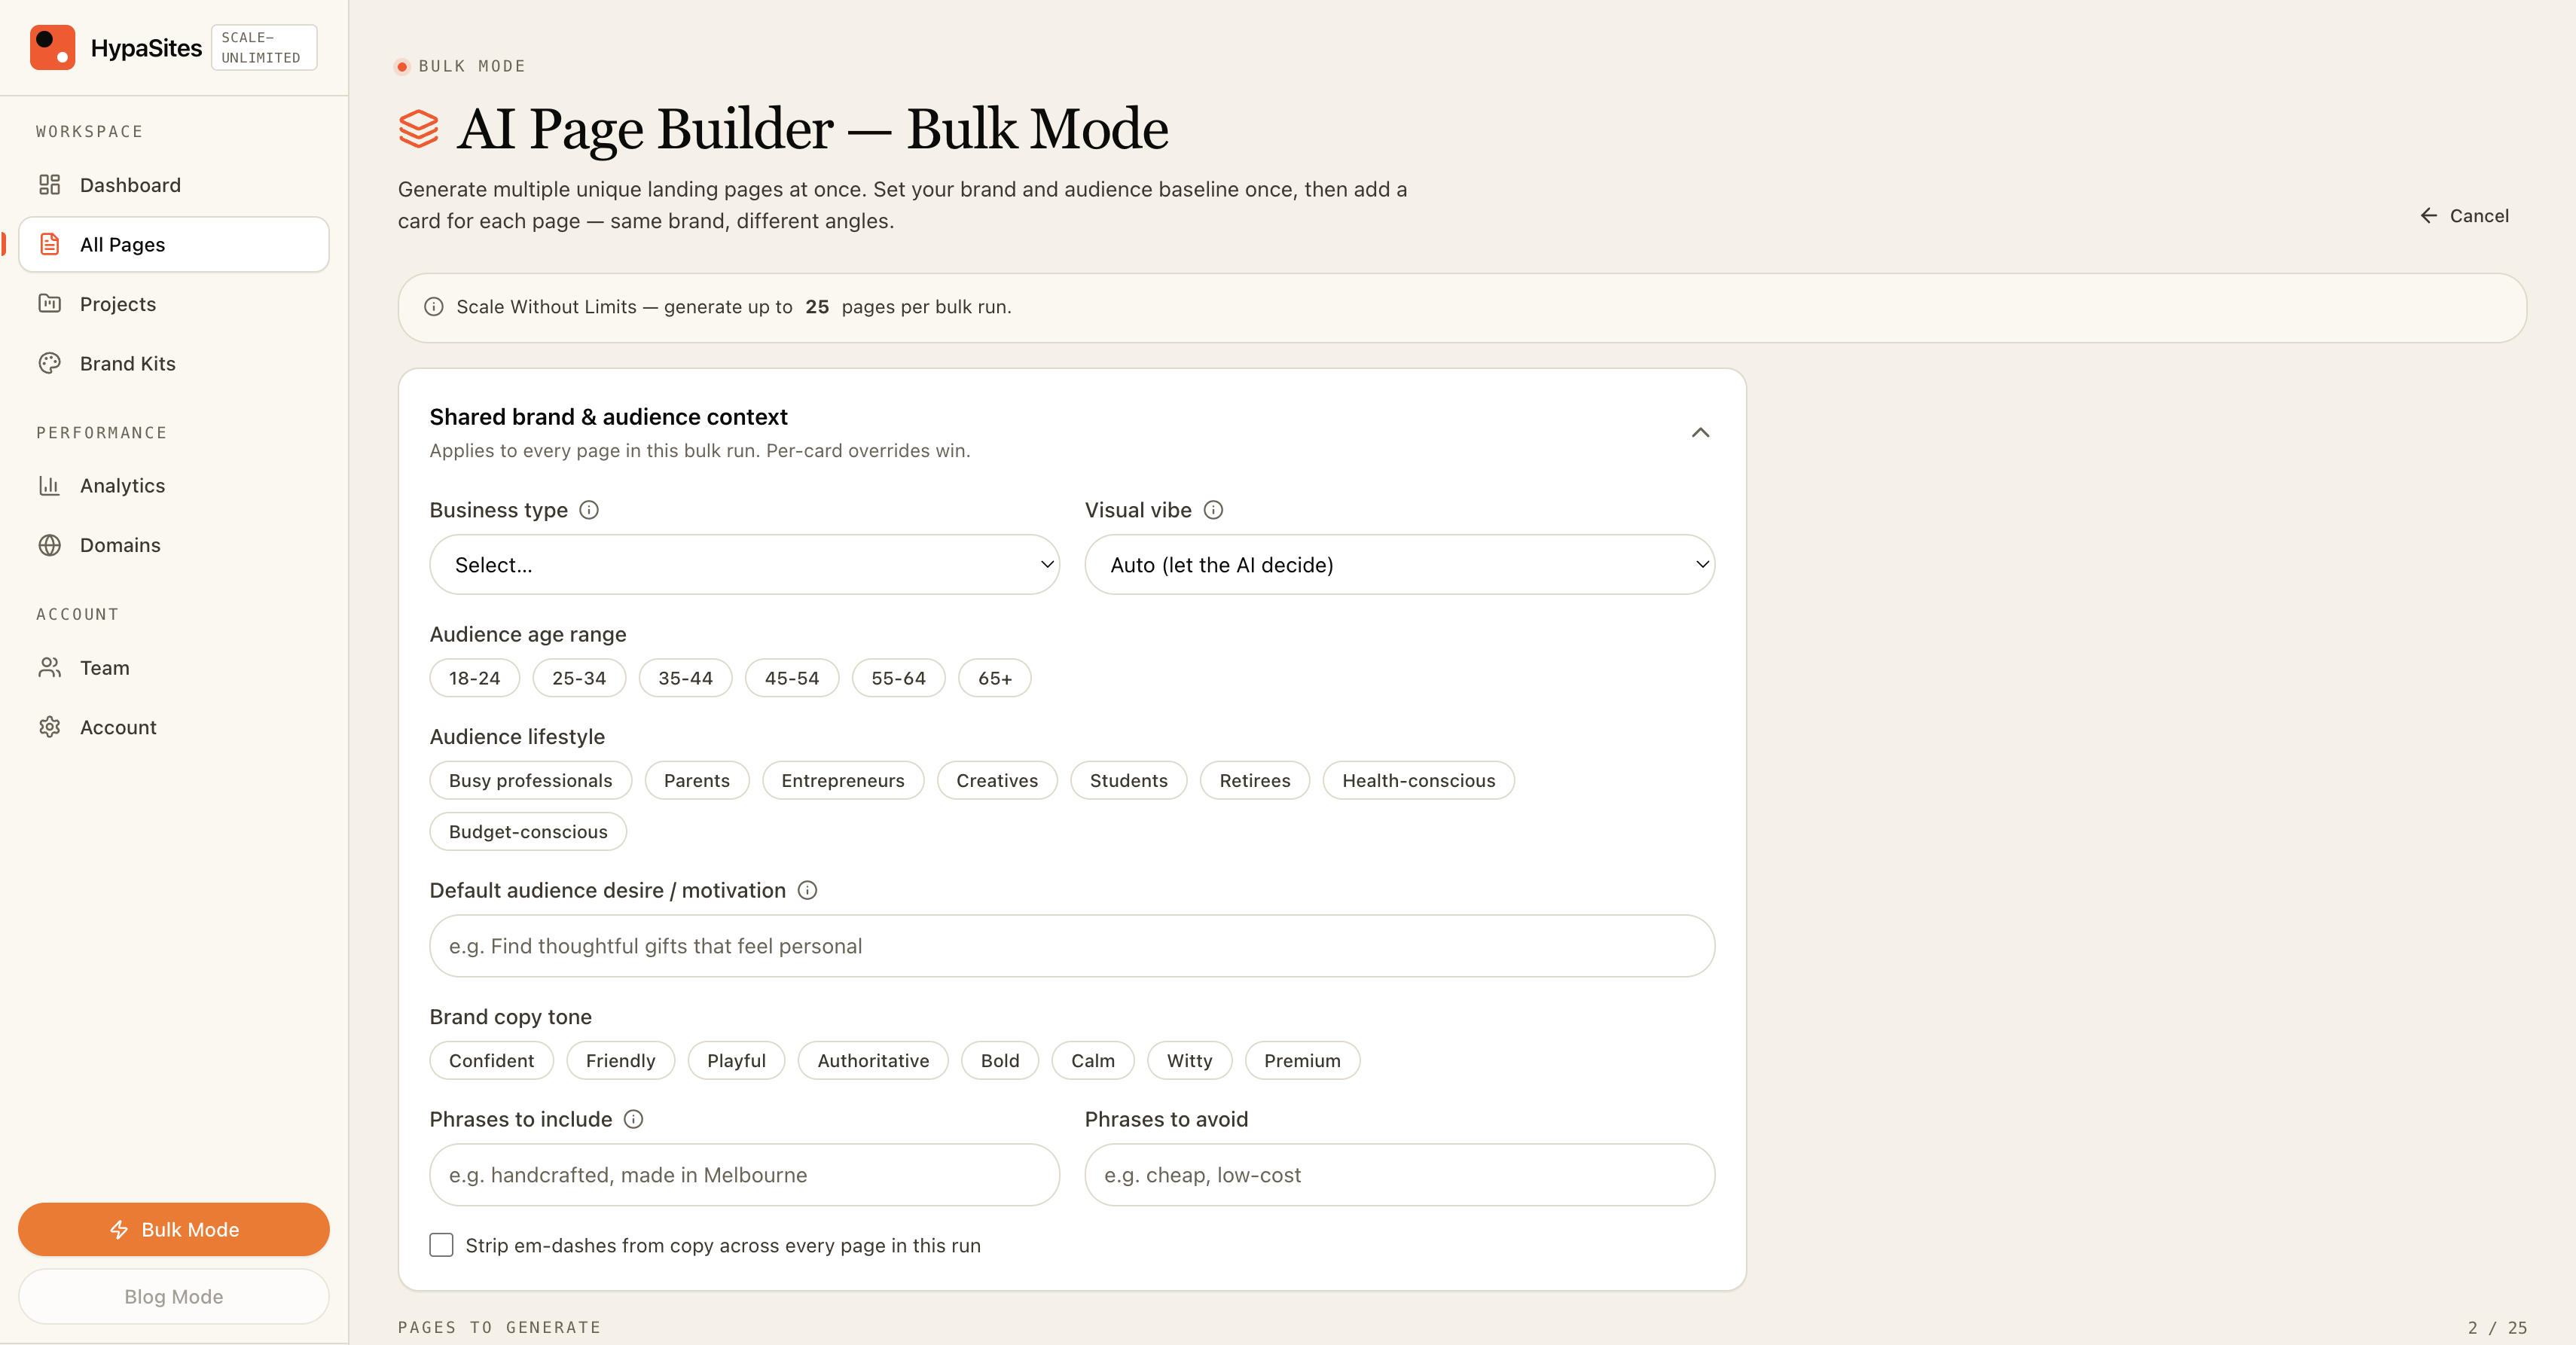Image resolution: width=2576 pixels, height=1345 pixels.
Task: Click the Visual vibe info icon
Action: tap(1213, 510)
